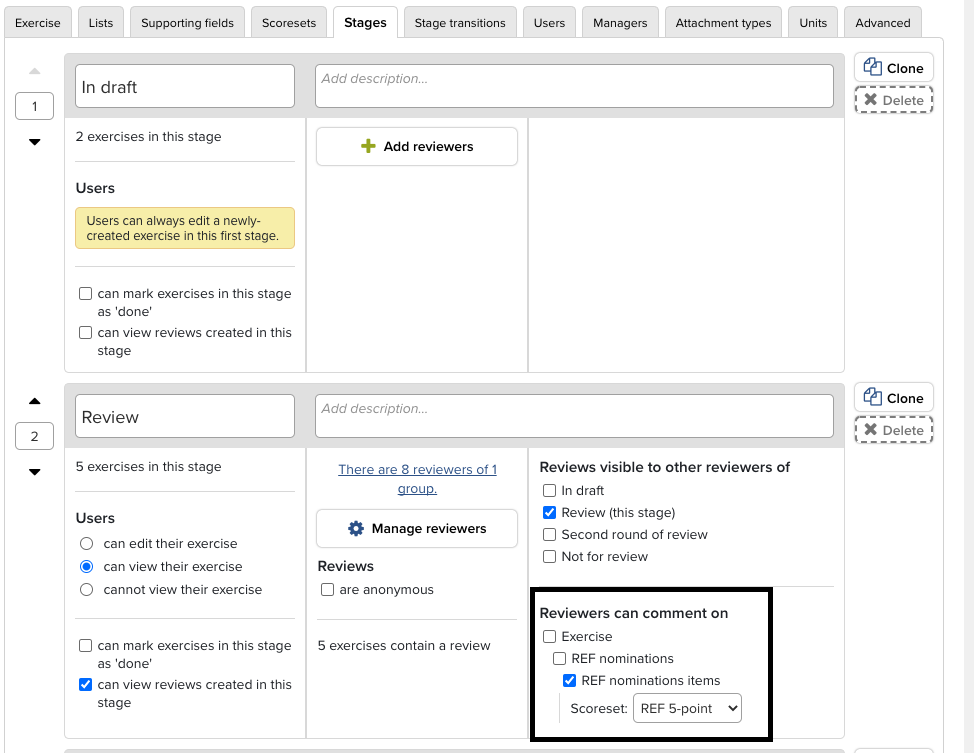Open the Scoresets tab
The image size is (974, 753).
(289, 22)
